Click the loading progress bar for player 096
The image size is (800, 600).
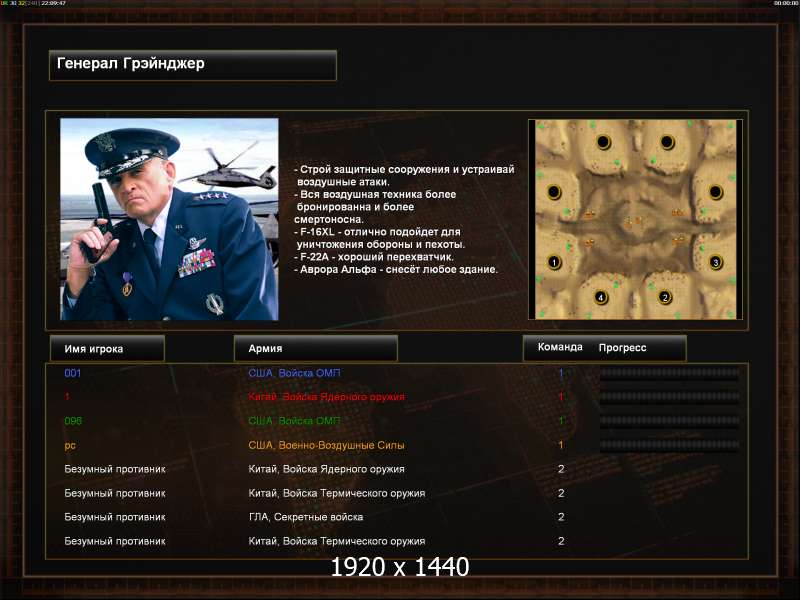(x=669, y=421)
